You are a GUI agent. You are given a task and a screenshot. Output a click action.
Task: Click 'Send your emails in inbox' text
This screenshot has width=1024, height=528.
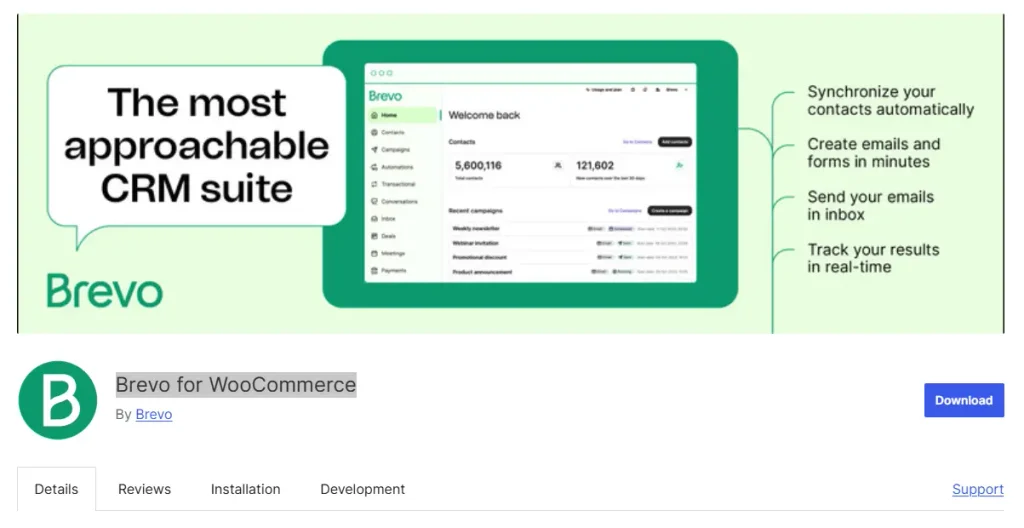point(870,205)
